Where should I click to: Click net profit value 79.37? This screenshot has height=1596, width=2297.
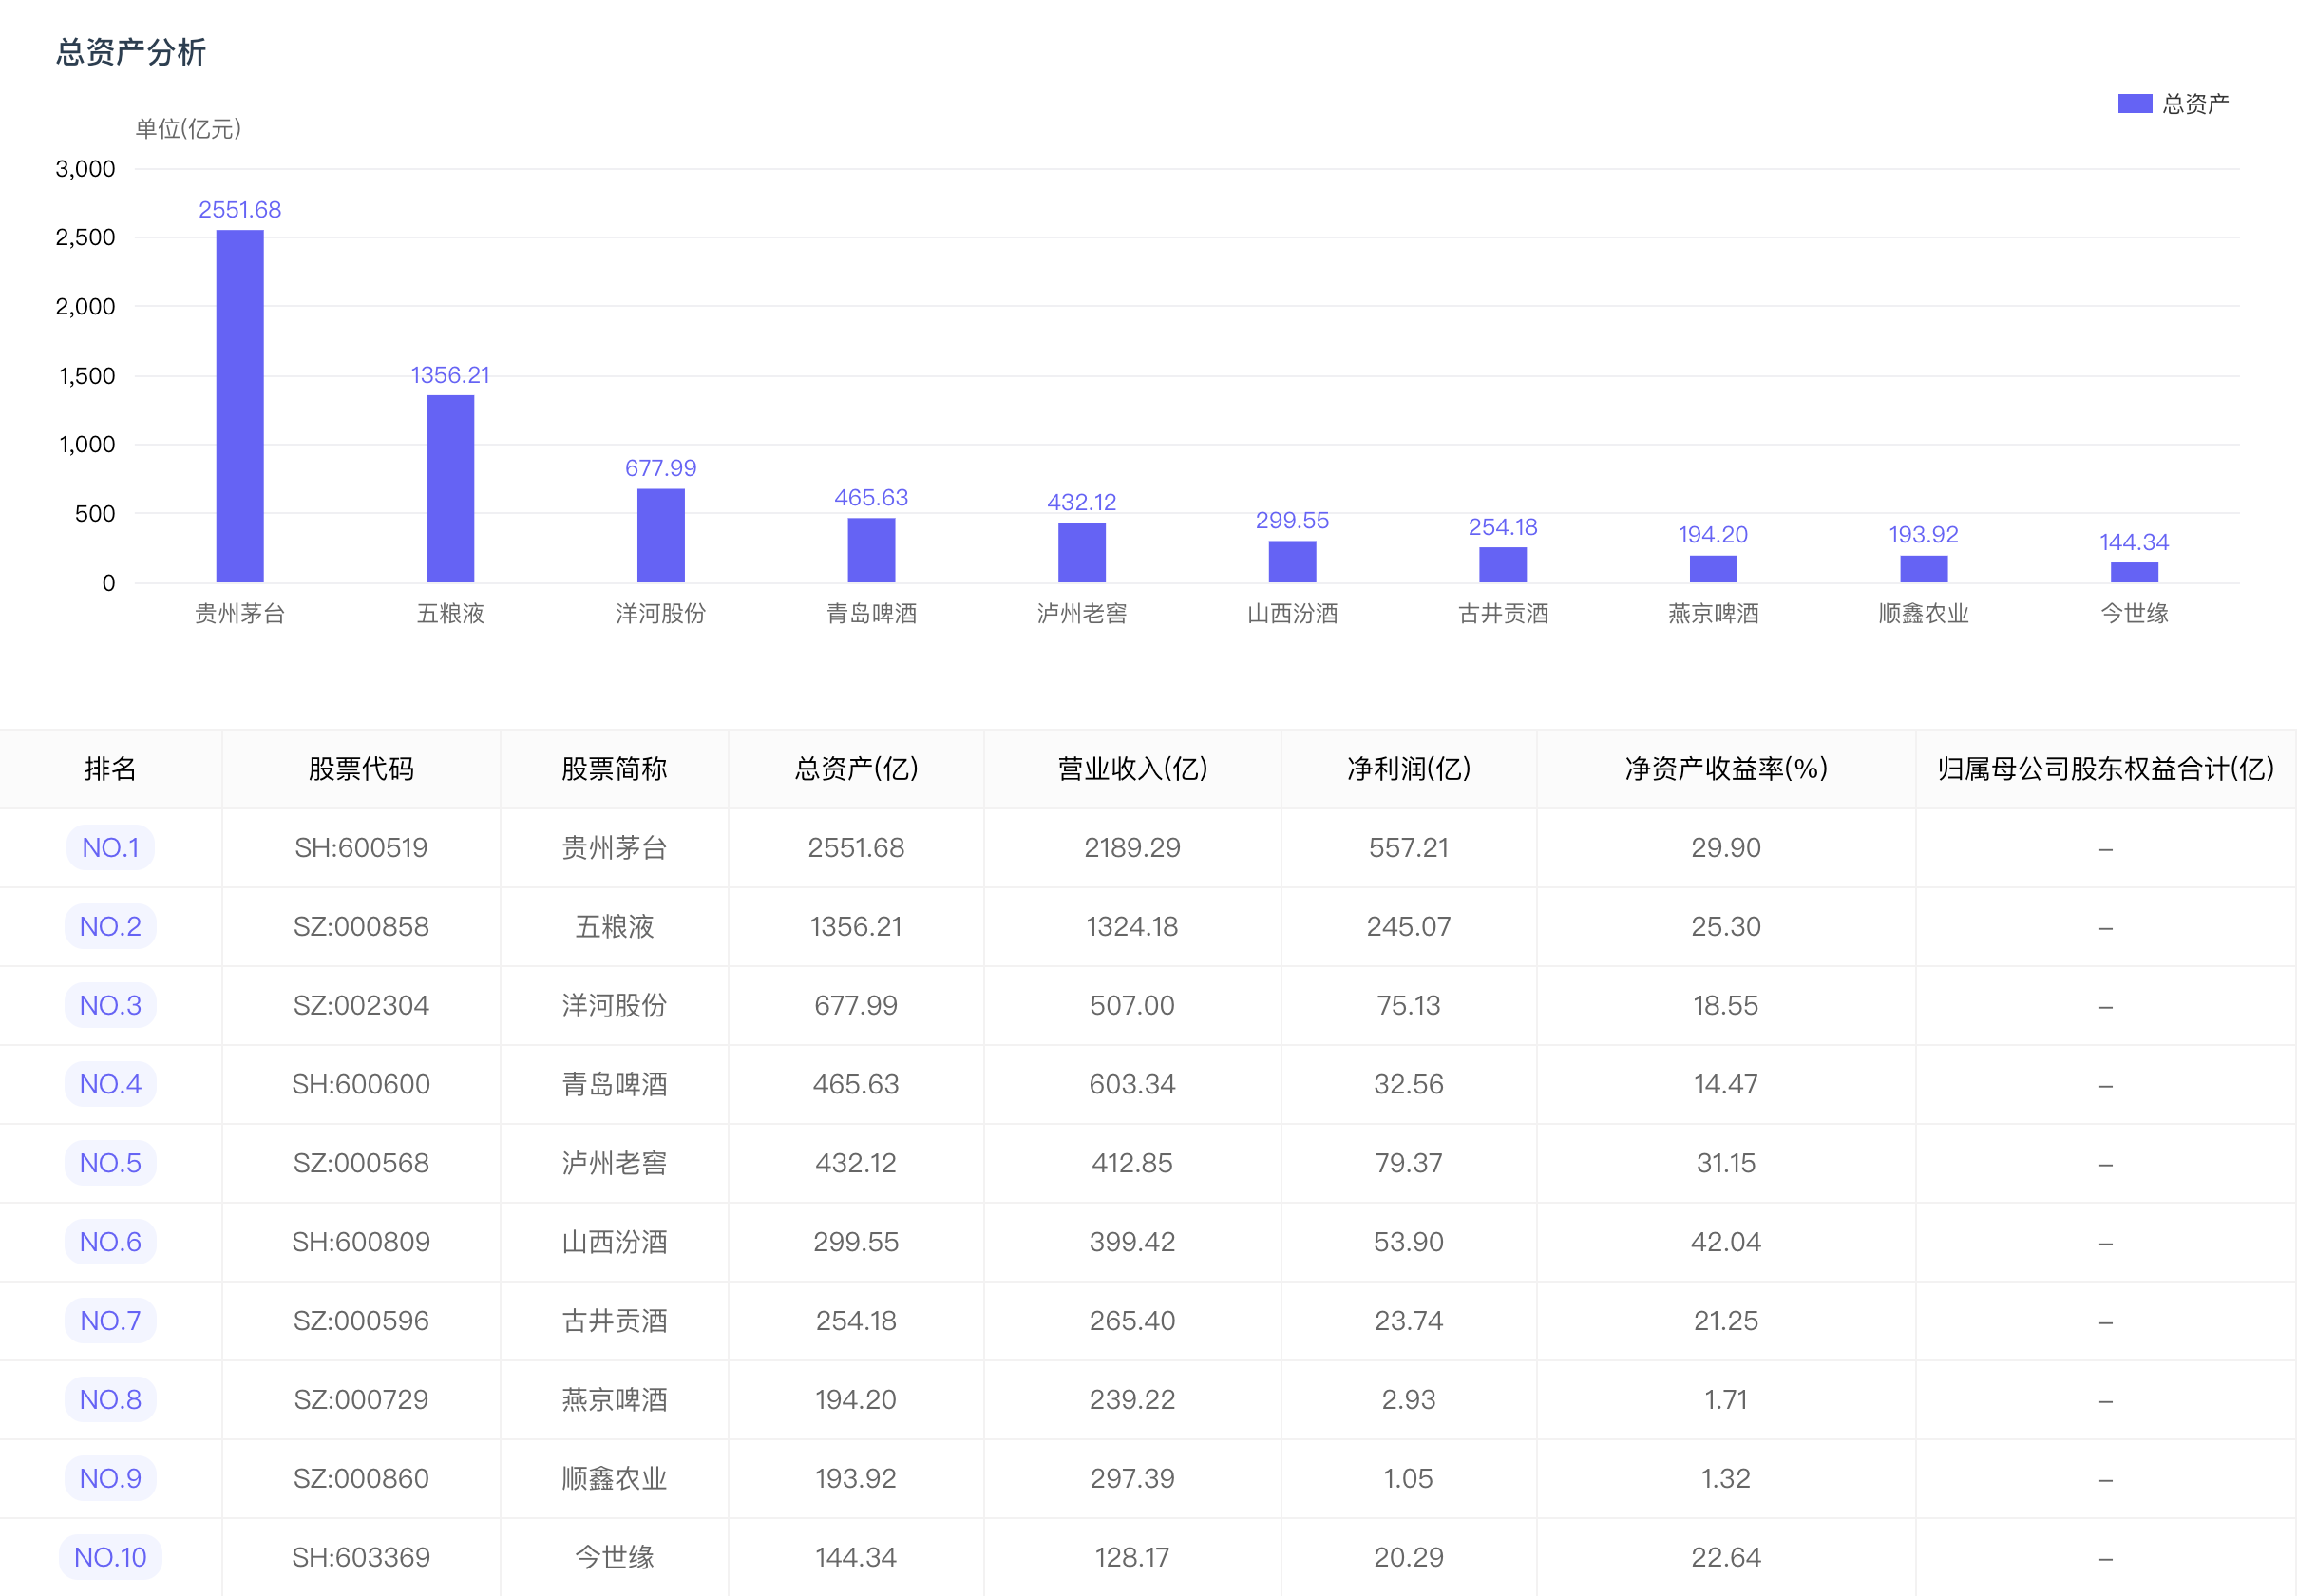1409,1164
